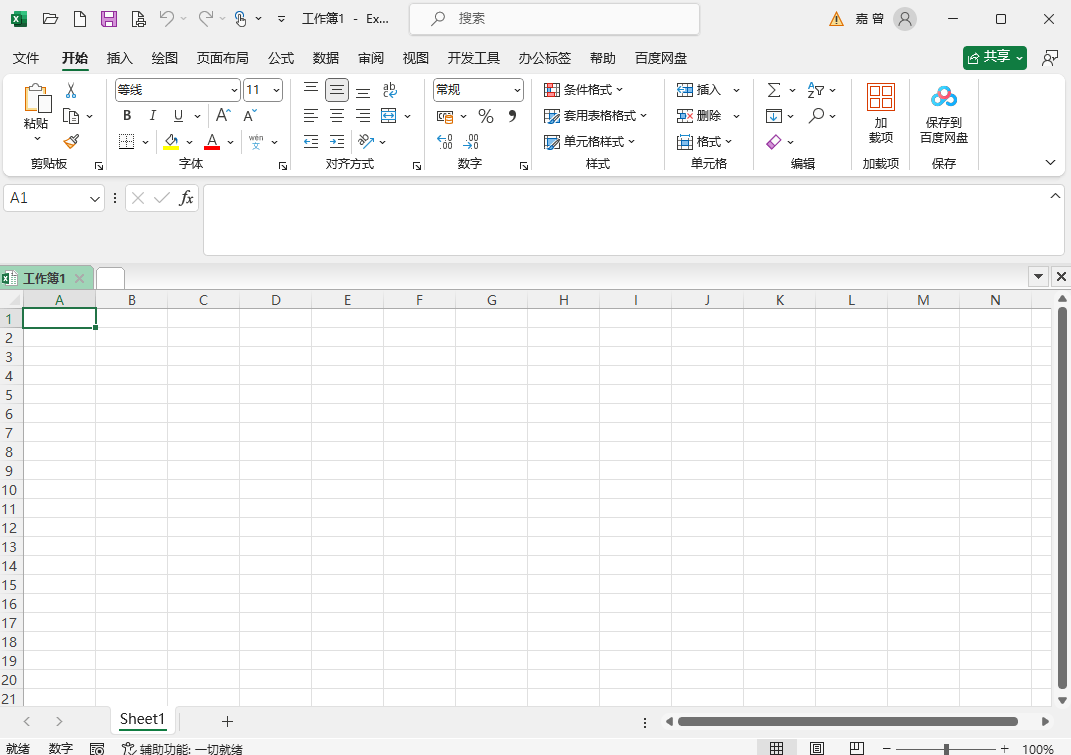Click the percent style icon

pyautogui.click(x=486, y=115)
